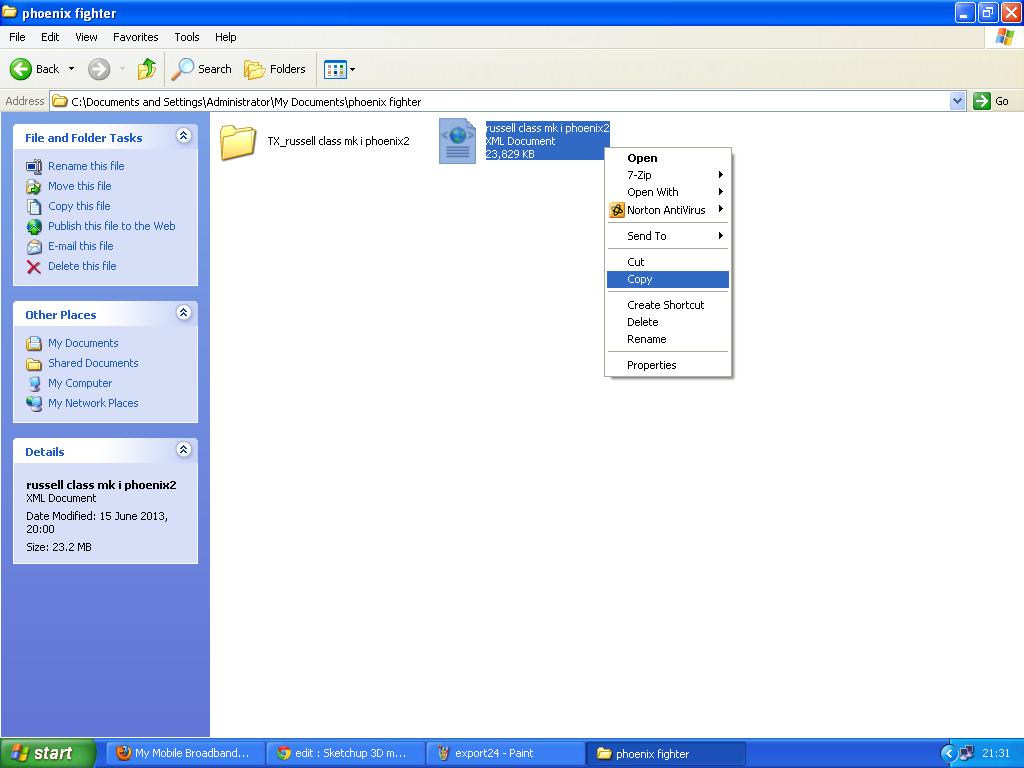Click the My Network Places icon
The width and height of the screenshot is (1024, 768).
click(34, 404)
